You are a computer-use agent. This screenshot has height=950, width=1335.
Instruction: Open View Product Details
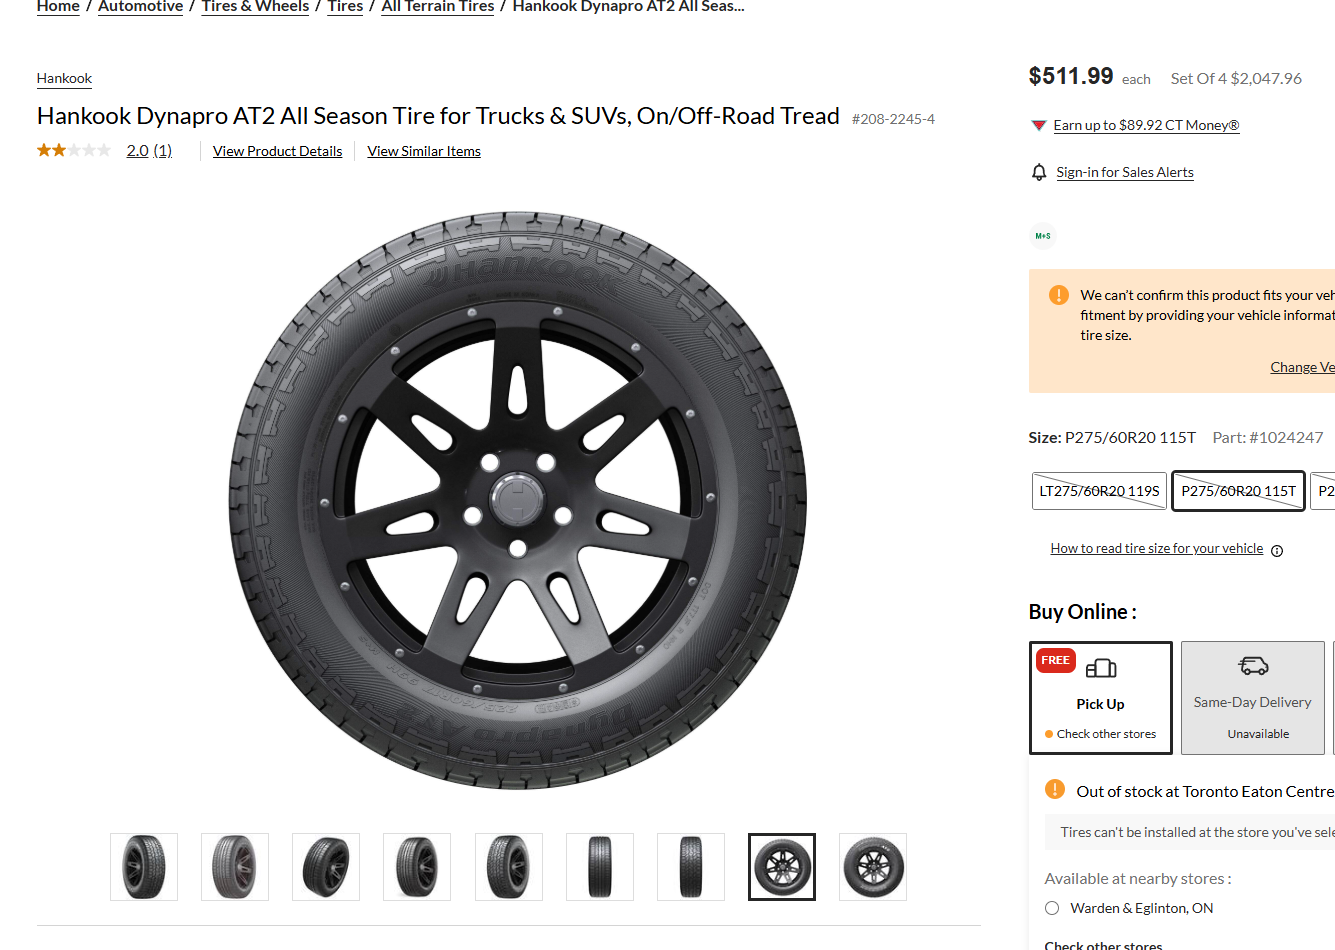(x=277, y=150)
